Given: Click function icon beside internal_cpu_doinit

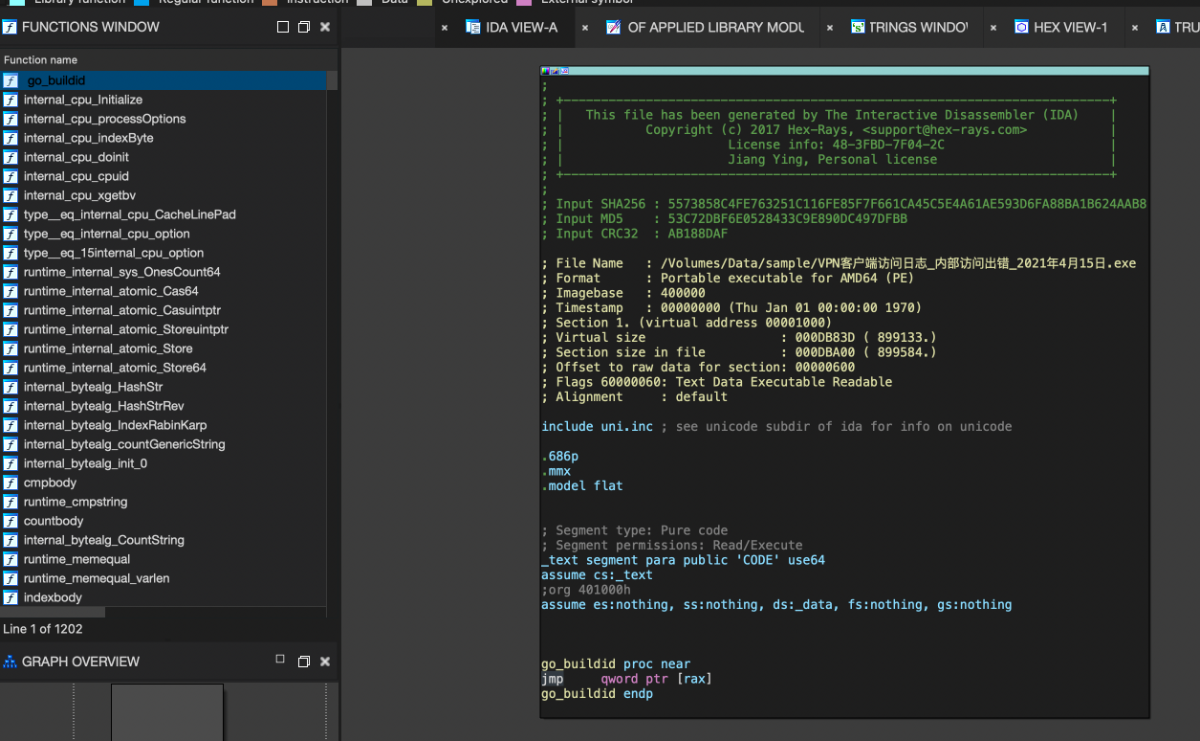Looking at the screenshot, I should pyautogui.click(x=10, y=157).
